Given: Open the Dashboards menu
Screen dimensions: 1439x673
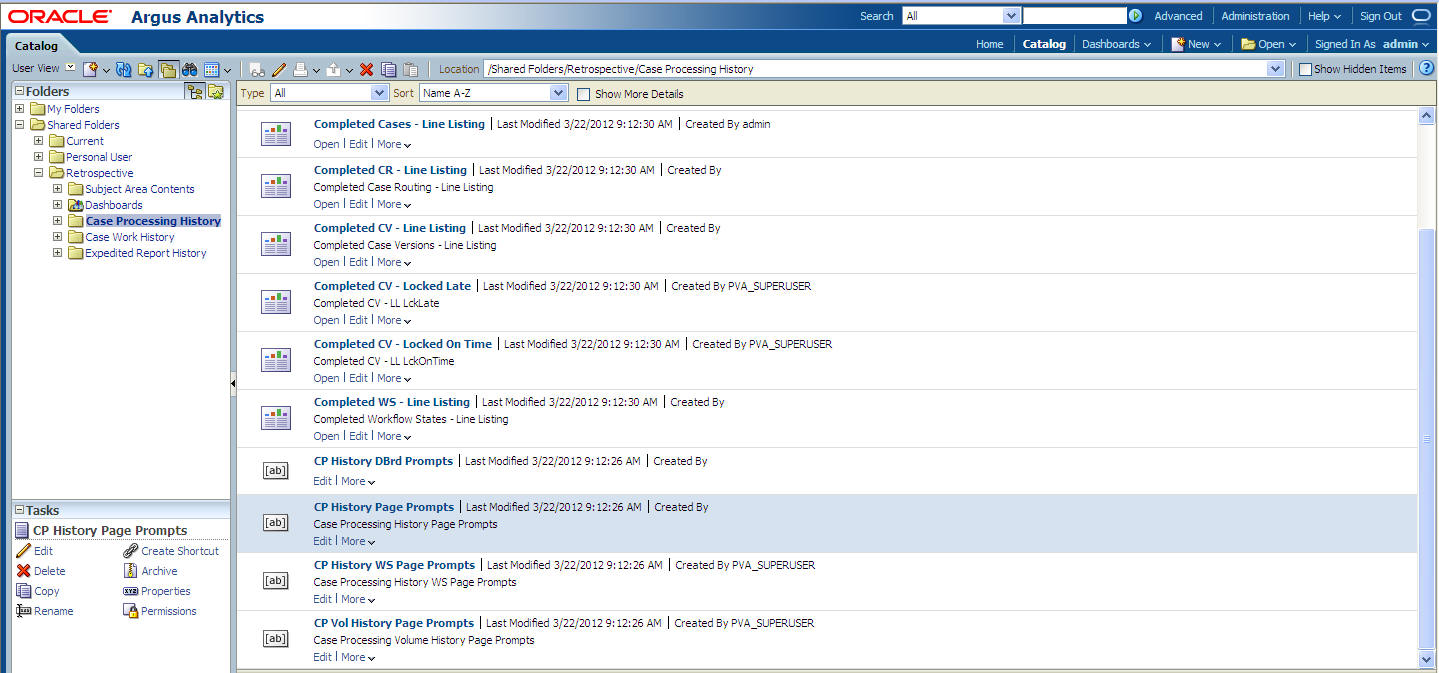Looking at the screenshot, I should [x=1116, y=44].
